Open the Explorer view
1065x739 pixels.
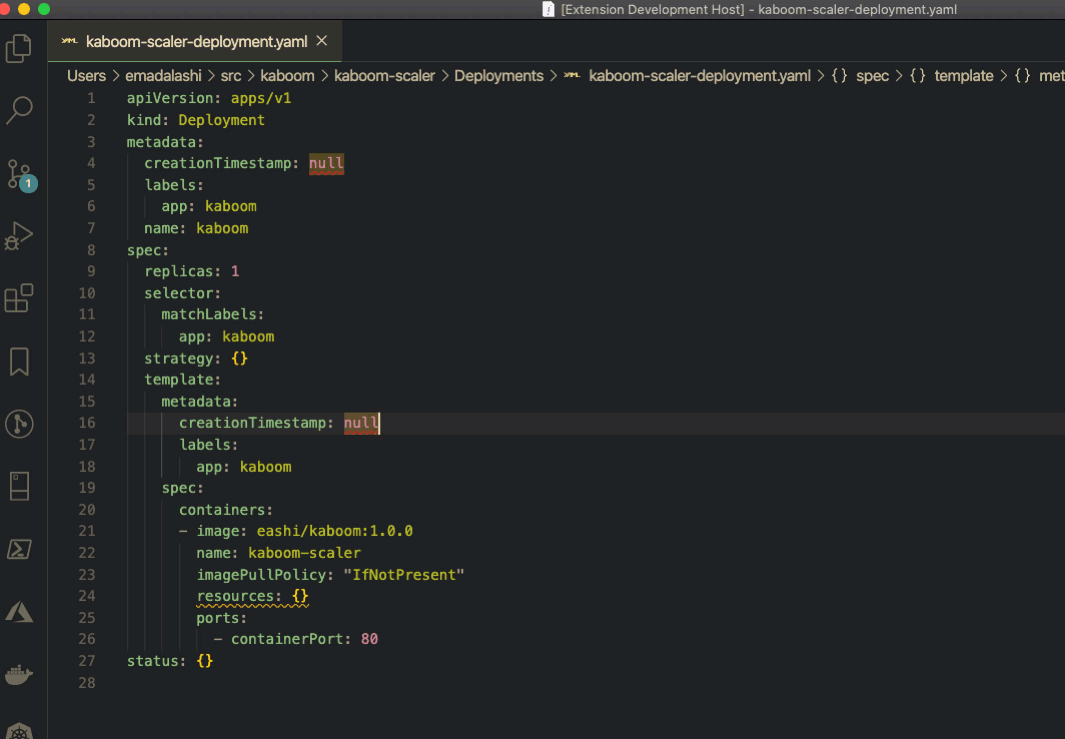[20, 48]
